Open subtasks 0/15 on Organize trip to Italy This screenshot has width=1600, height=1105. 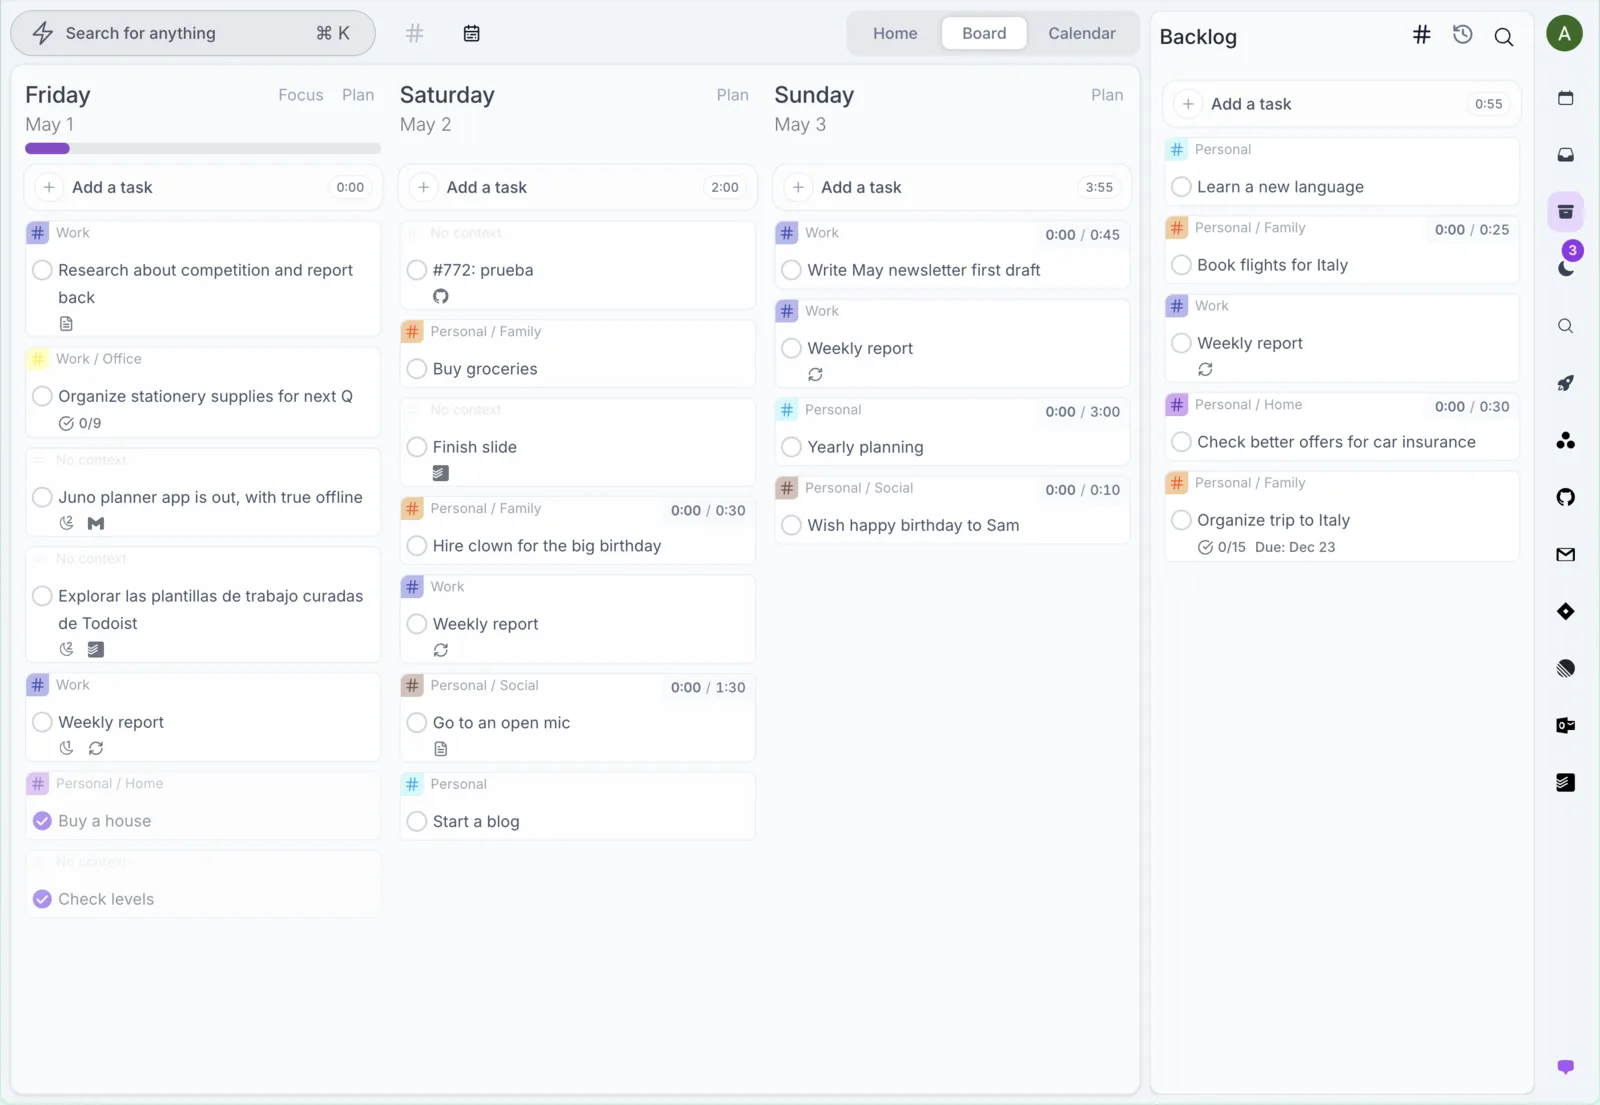[1222, 547]
